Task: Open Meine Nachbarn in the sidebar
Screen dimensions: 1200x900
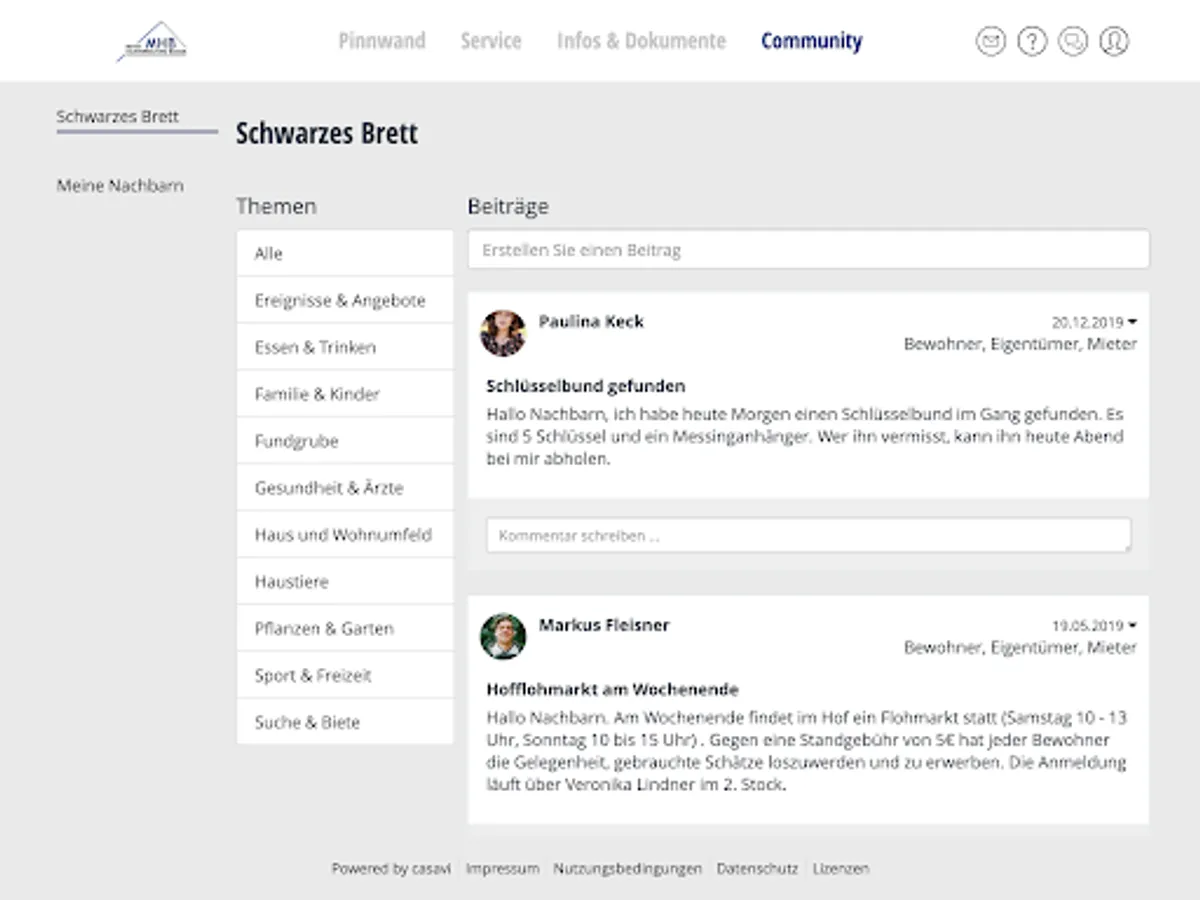Action: (120, 185)
